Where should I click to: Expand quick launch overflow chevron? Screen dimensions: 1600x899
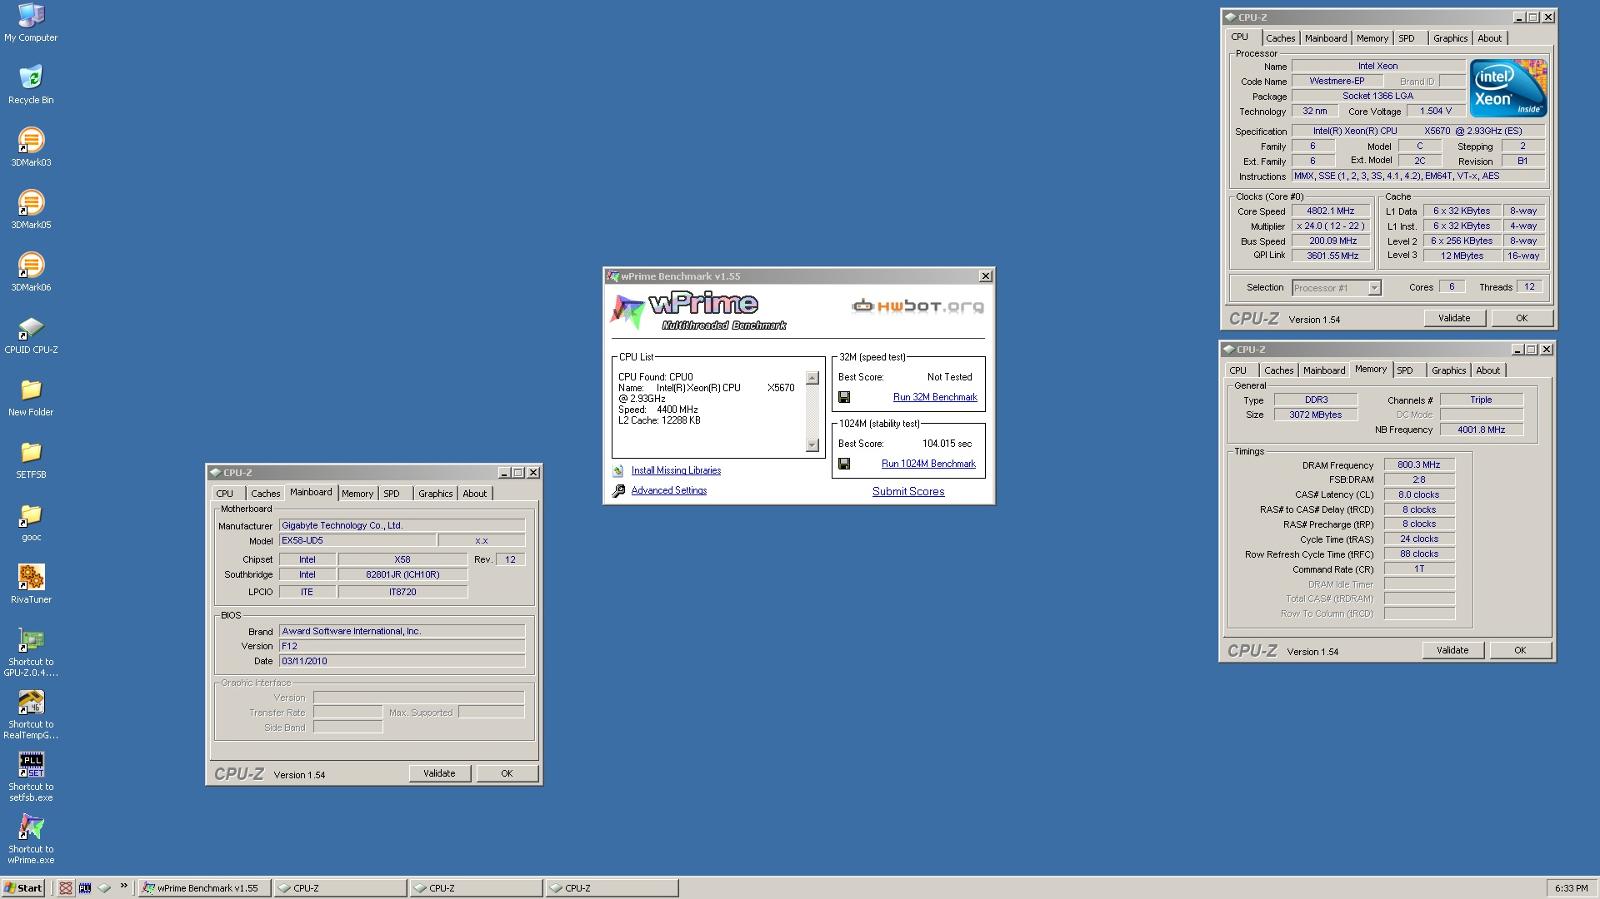(124, 885)
